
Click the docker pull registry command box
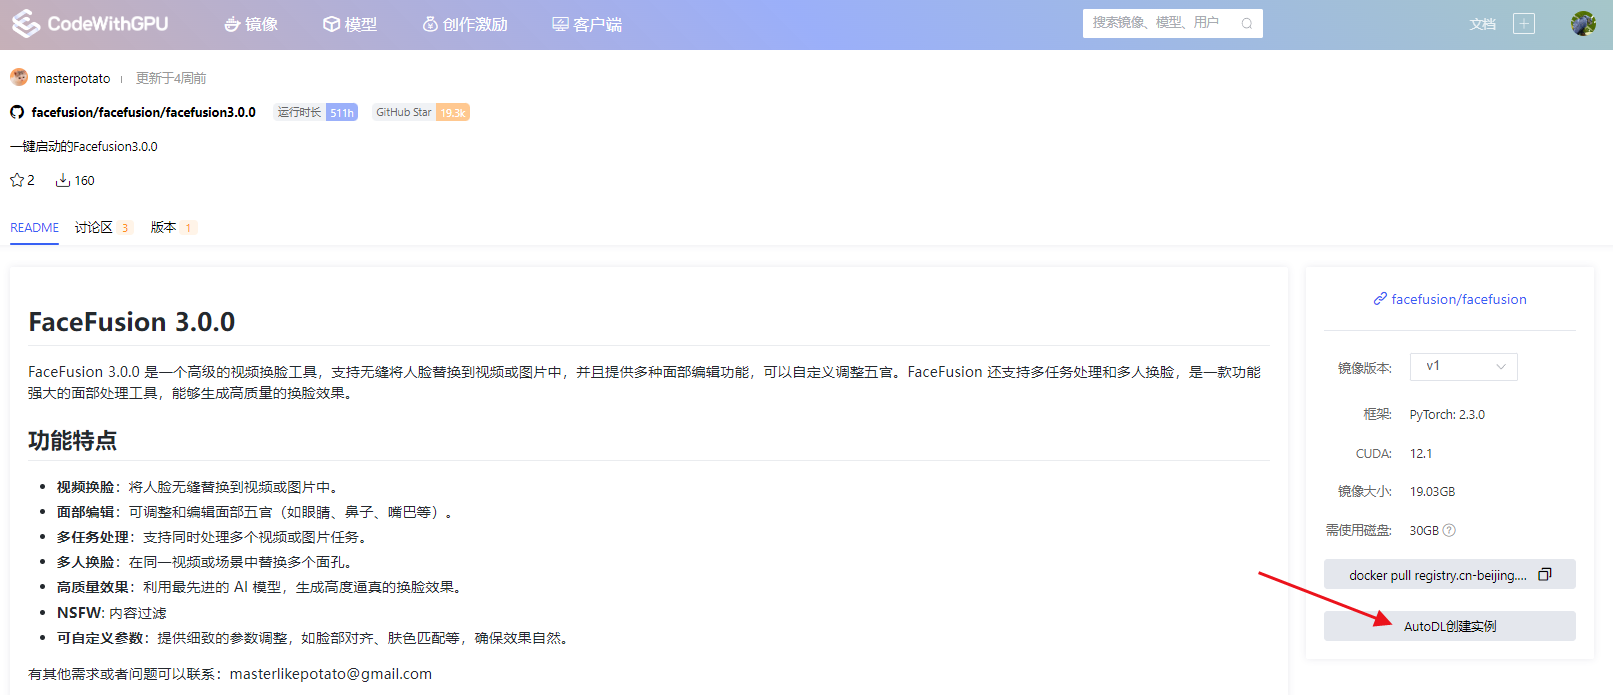(1450, 574)
